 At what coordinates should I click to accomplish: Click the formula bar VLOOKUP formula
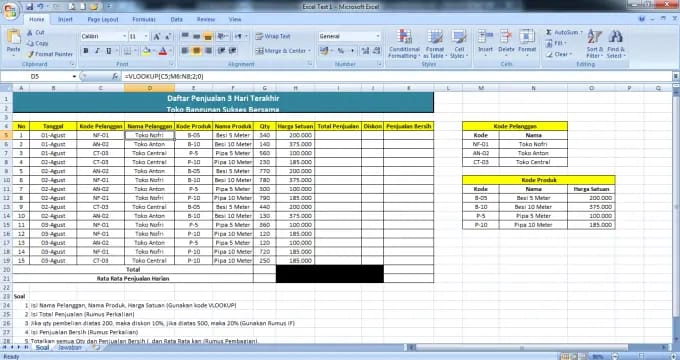[x=164, y=76]
